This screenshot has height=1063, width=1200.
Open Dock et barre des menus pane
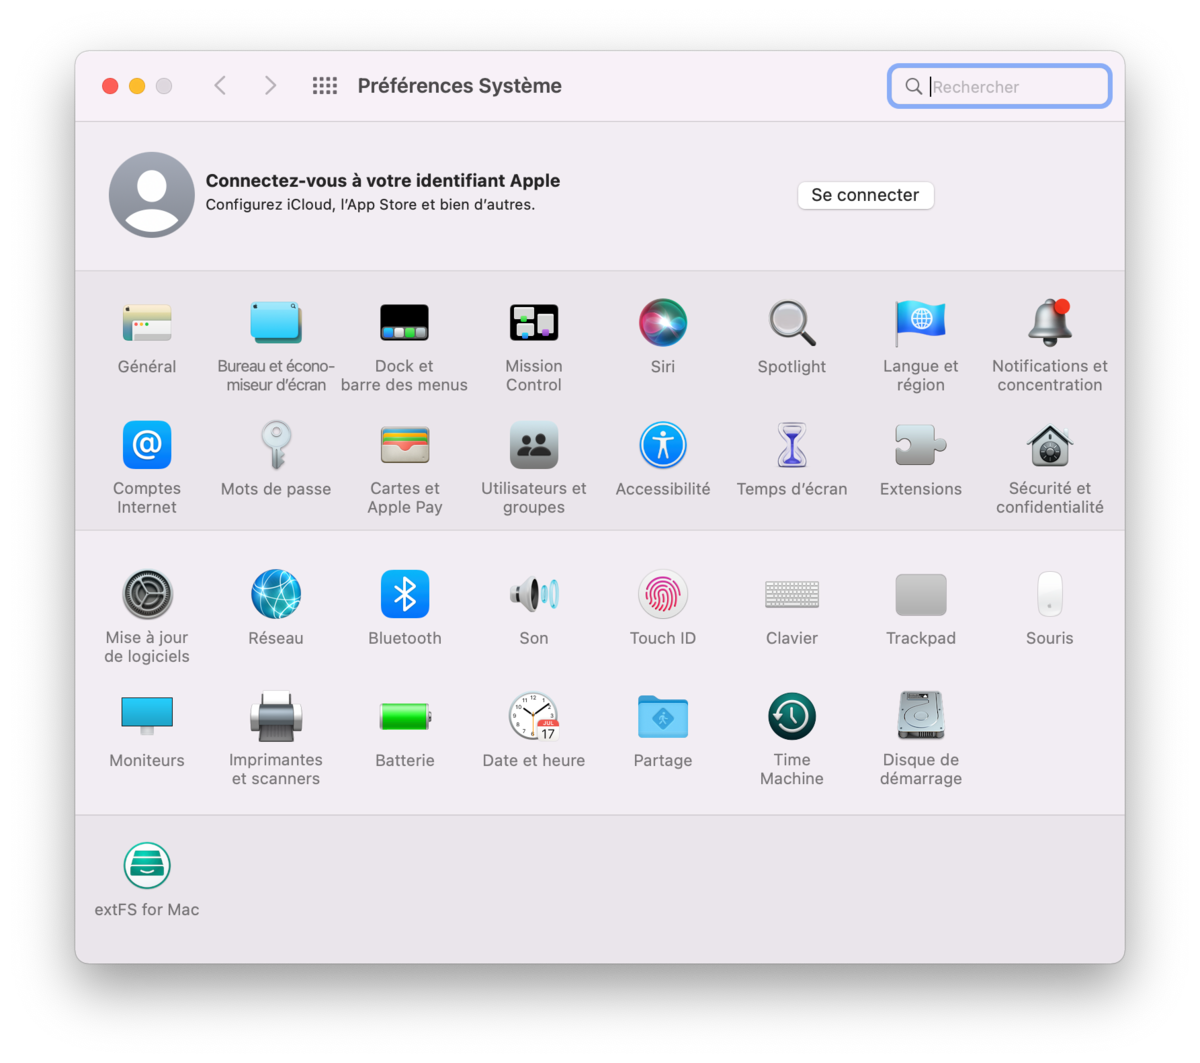[x=404, y=323]
